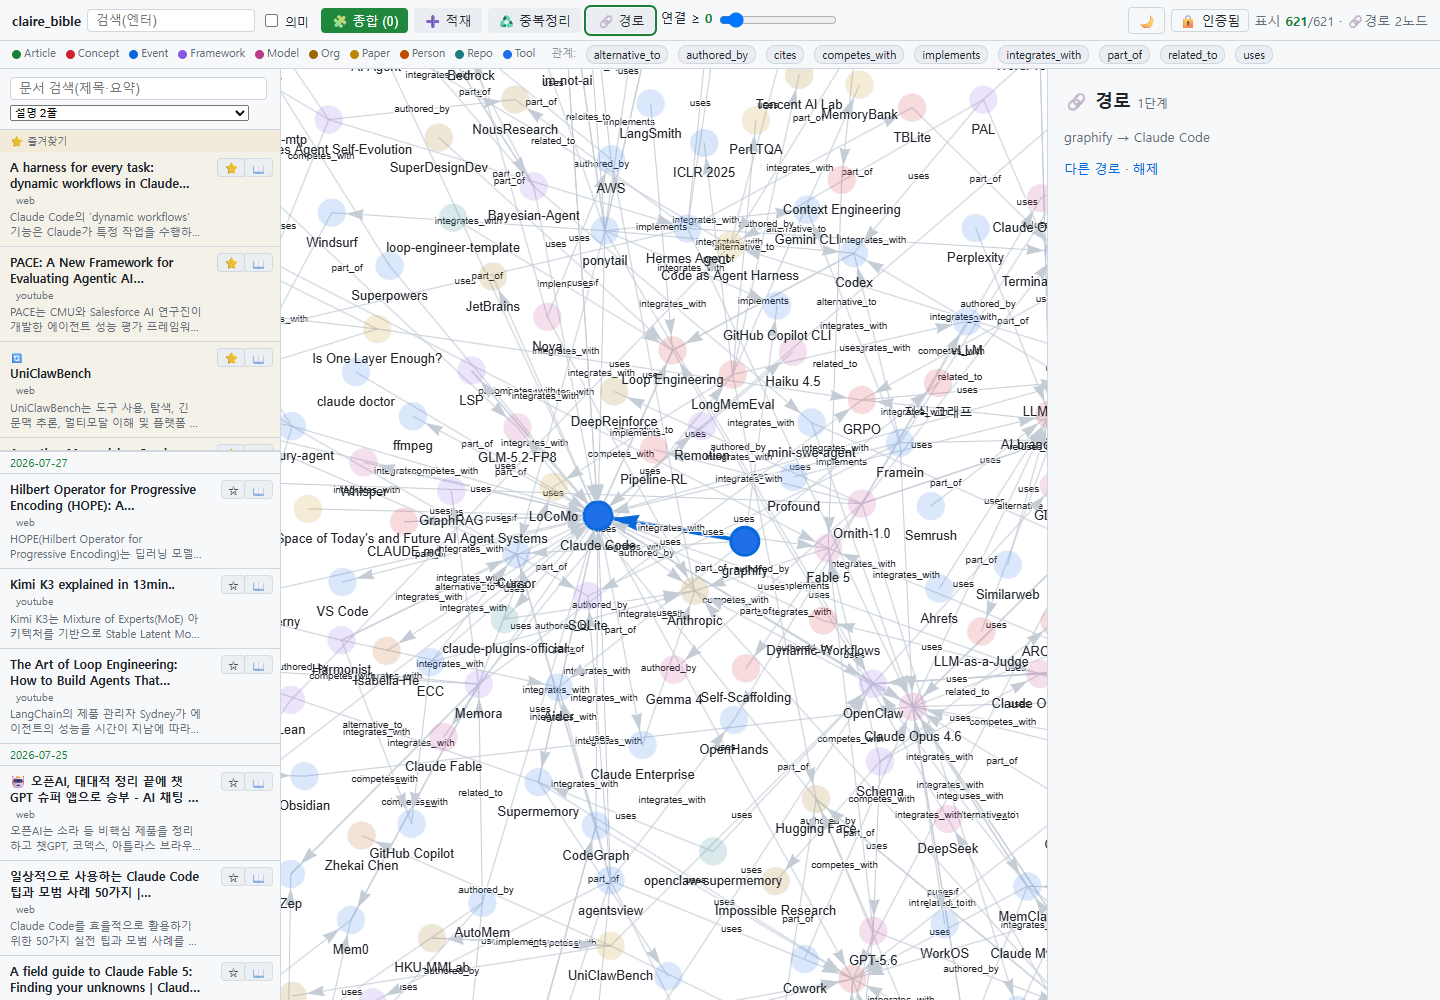
Task: Click the claire_bible app title
Action: pos(46,21)
